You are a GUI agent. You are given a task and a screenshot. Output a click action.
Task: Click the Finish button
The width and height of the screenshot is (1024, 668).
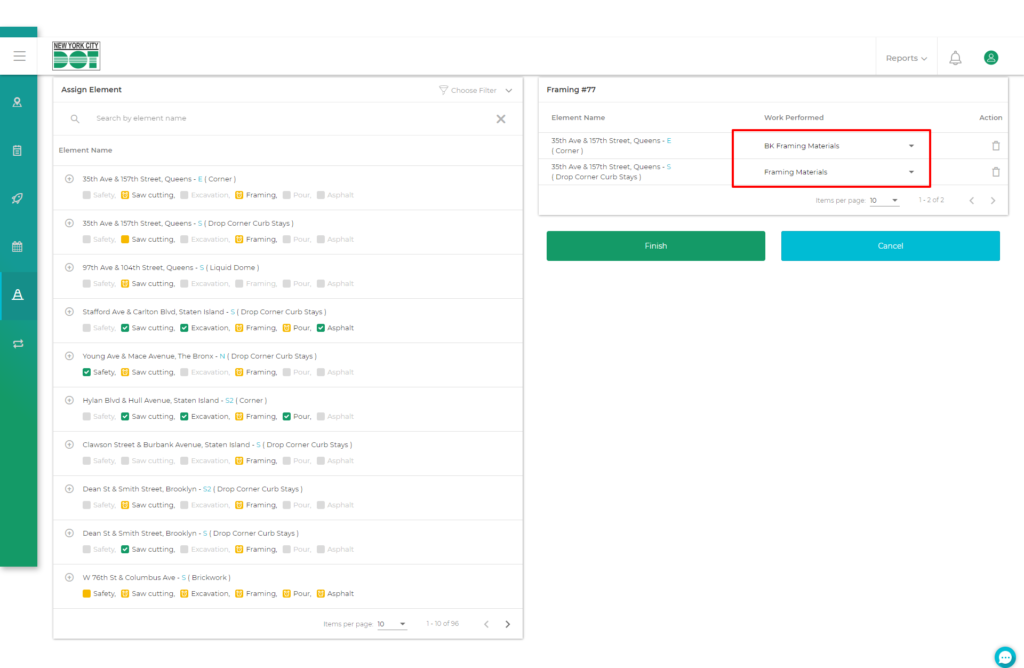point(655,246)
